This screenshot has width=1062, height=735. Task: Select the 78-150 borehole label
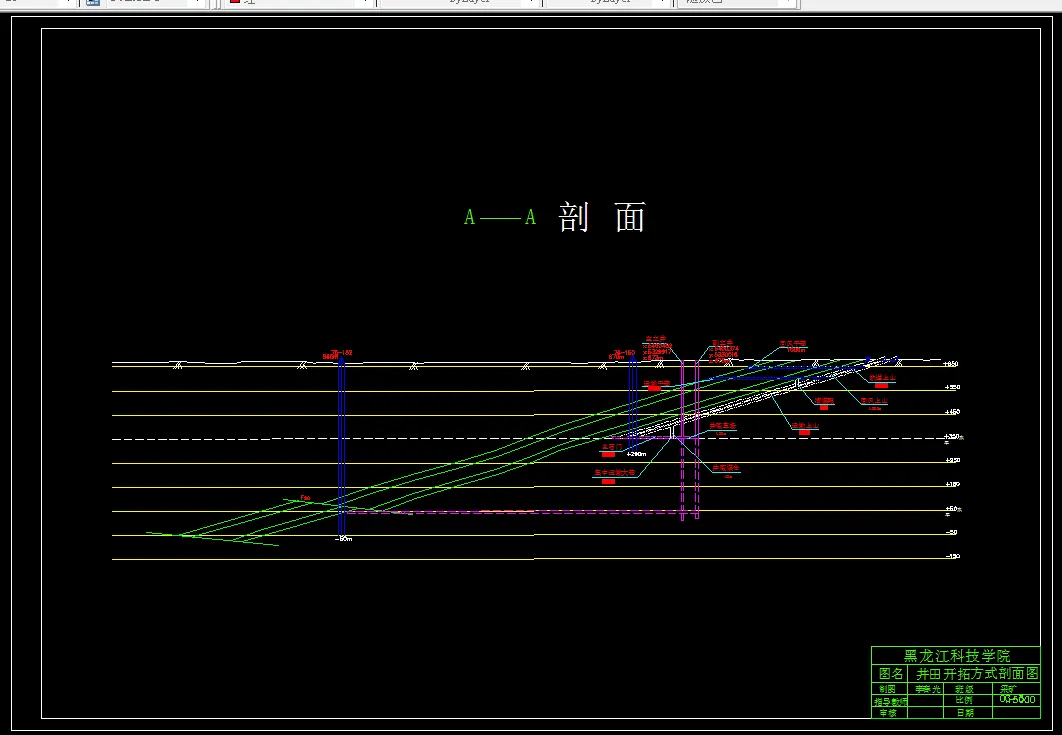pyautogui.click(x=624, y=352)
